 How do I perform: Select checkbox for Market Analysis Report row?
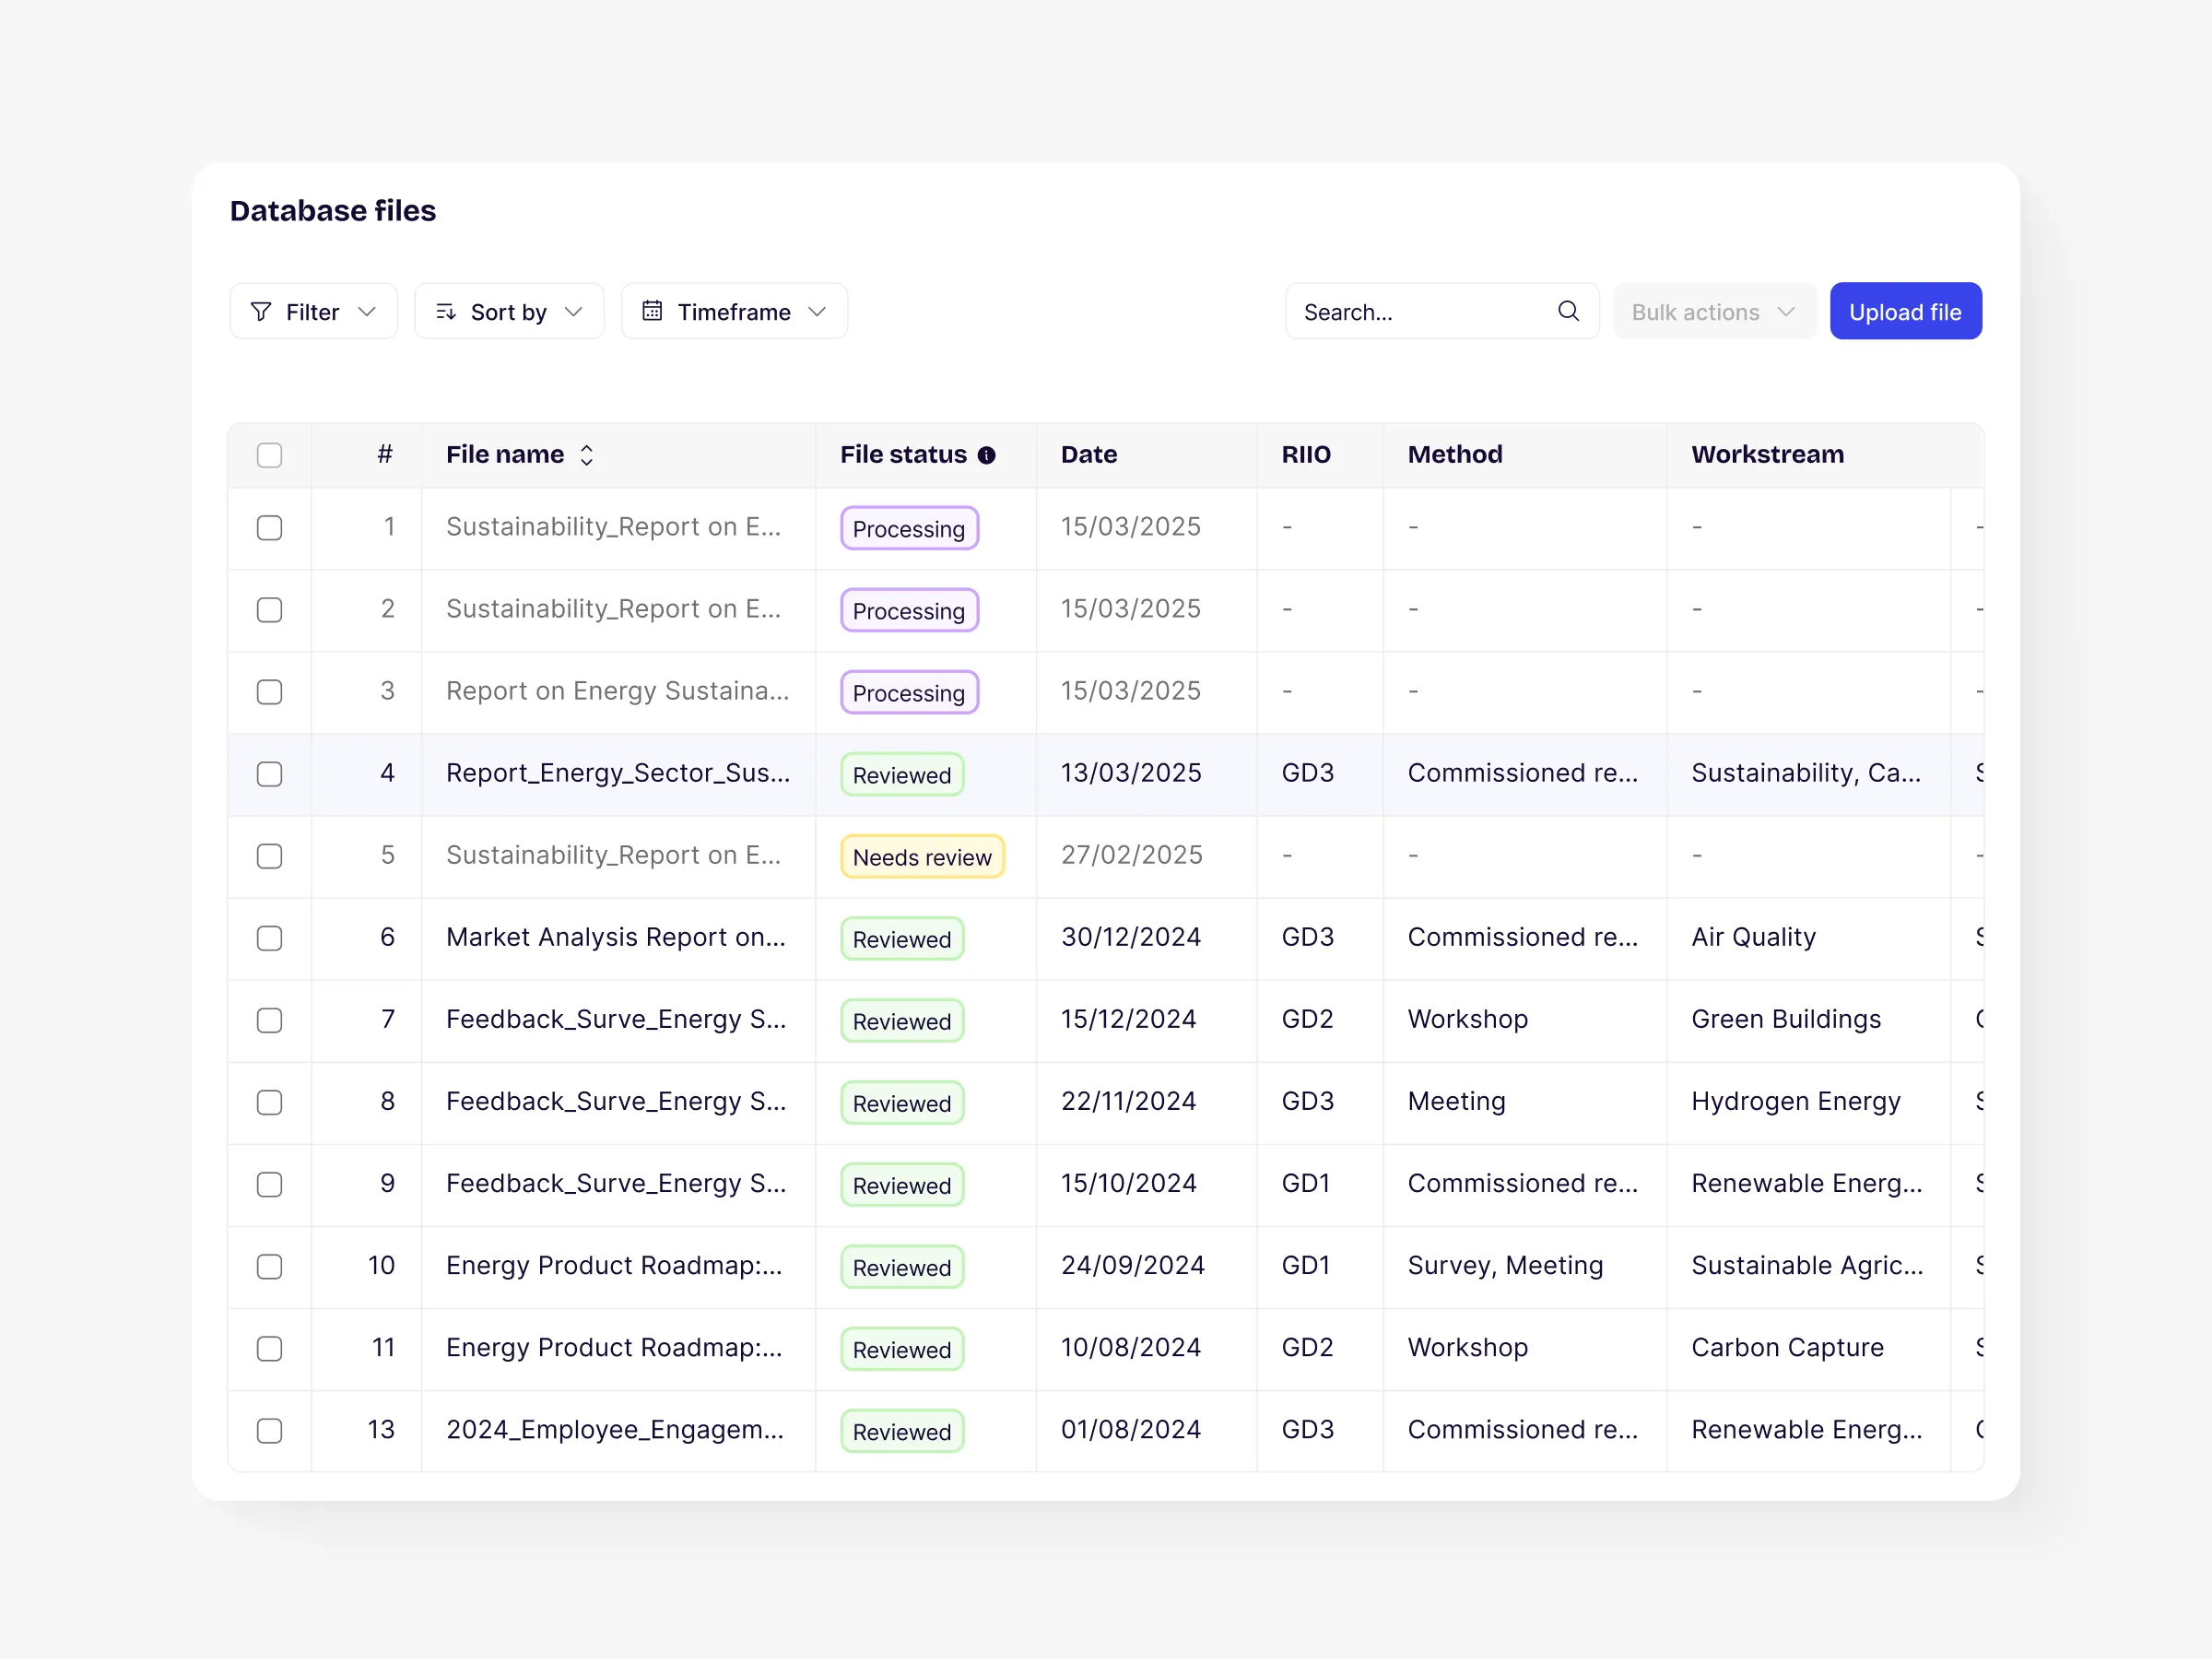point(269,938)
